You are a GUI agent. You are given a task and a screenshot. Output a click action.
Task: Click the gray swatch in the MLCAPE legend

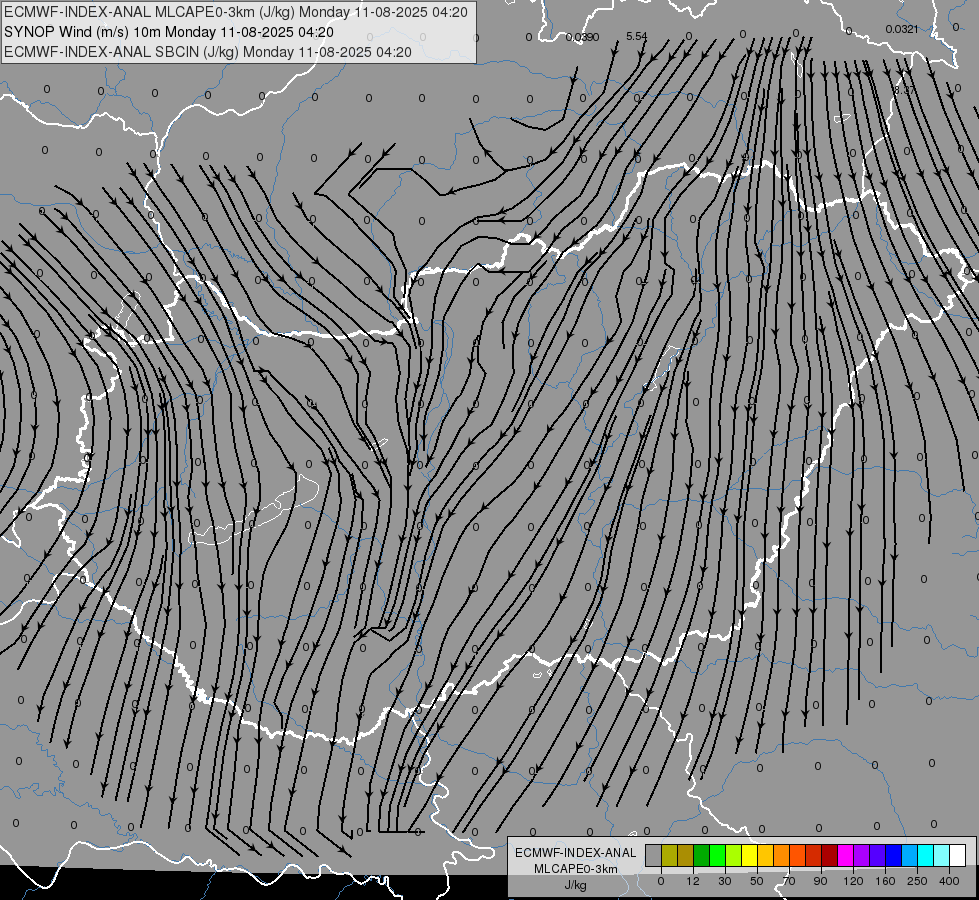654,855
